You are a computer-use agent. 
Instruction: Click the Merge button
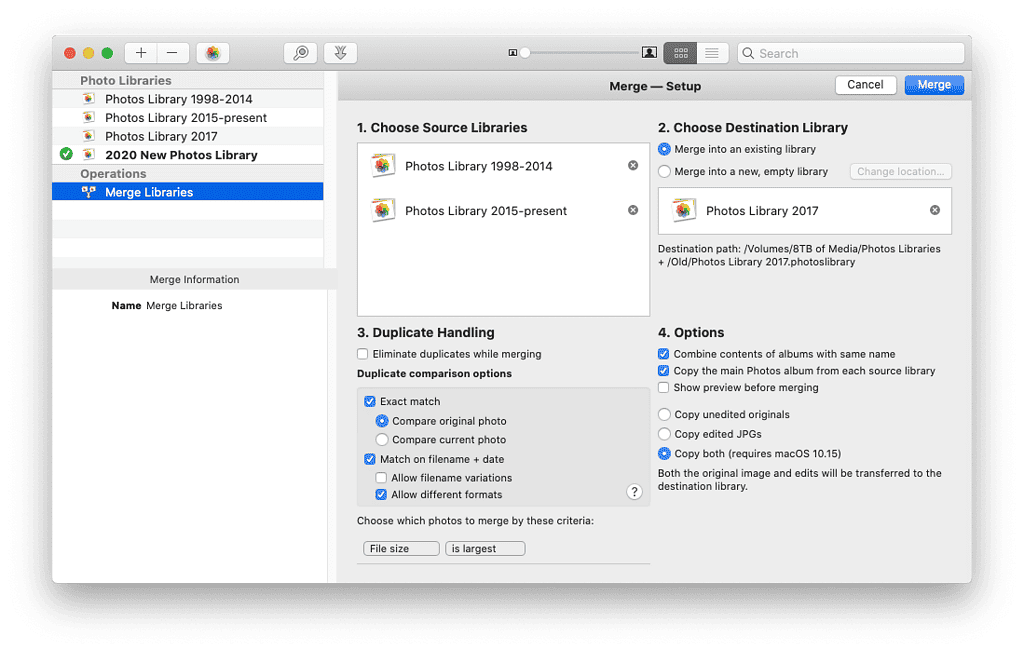click(934, 85)
